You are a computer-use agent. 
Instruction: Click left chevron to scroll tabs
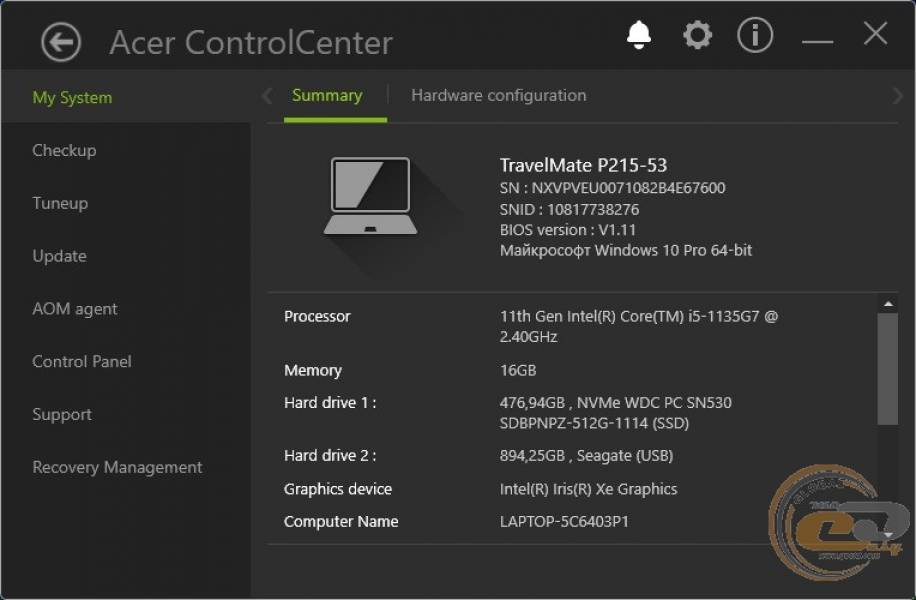[x=268, y=96]
